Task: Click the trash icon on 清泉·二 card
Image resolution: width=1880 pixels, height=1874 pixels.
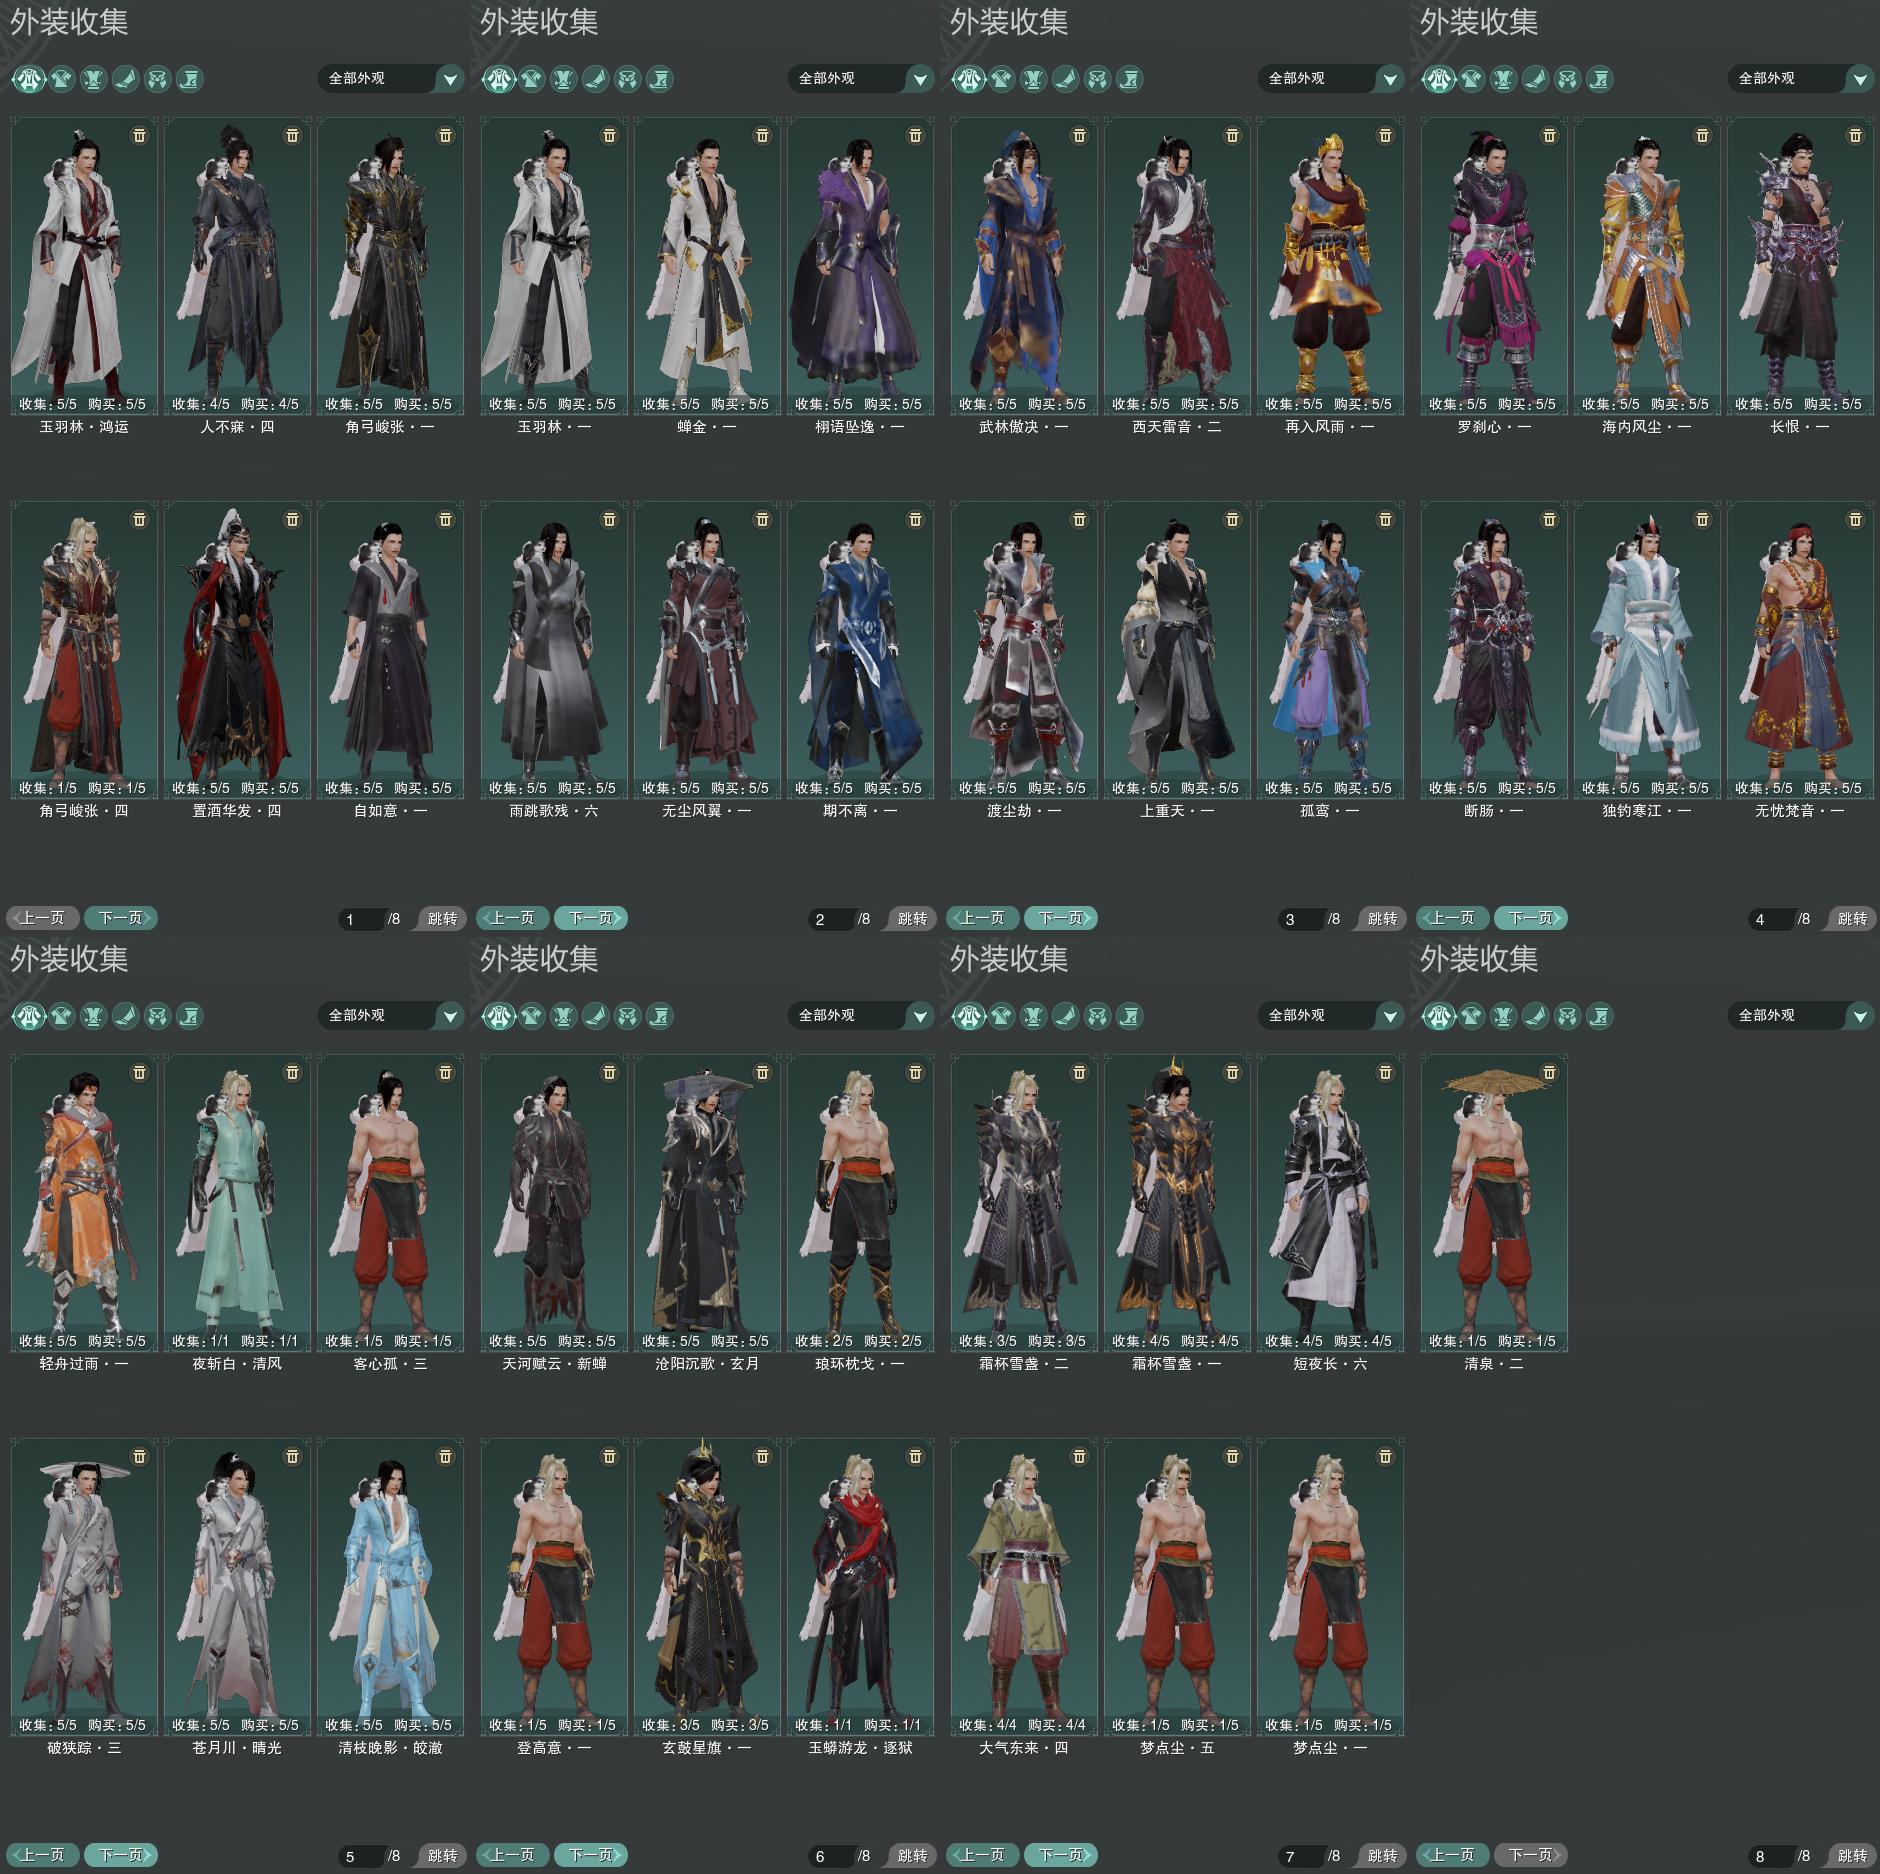Action: 1550,1072
